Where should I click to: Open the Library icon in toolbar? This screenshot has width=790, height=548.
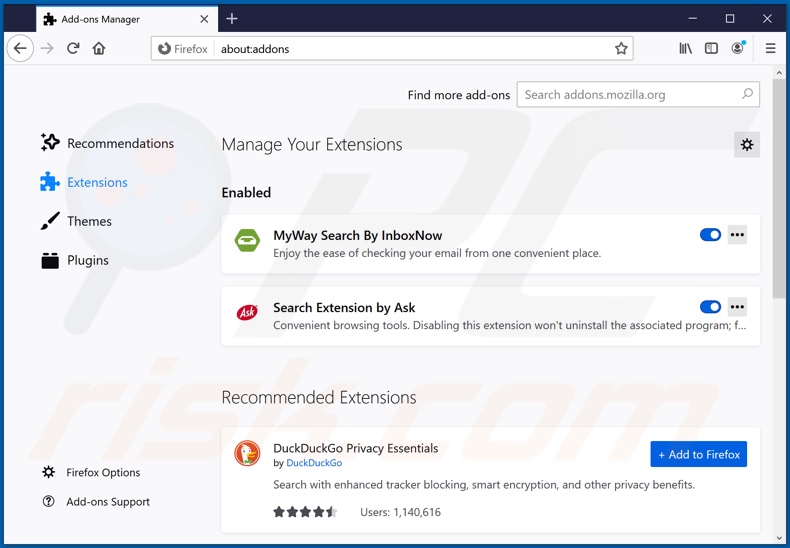(x=685, y=48)
